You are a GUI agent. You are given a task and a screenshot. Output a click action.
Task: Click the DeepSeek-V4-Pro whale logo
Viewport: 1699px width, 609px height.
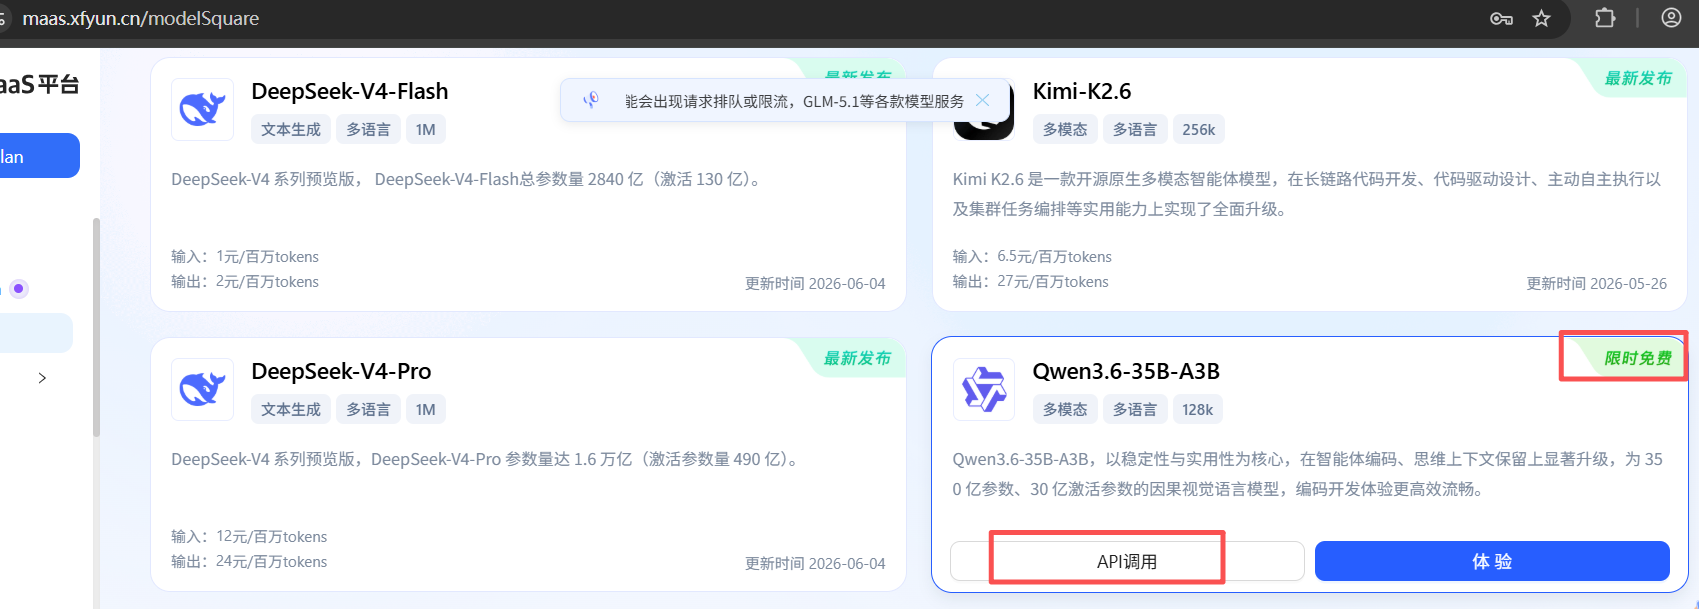202,389
